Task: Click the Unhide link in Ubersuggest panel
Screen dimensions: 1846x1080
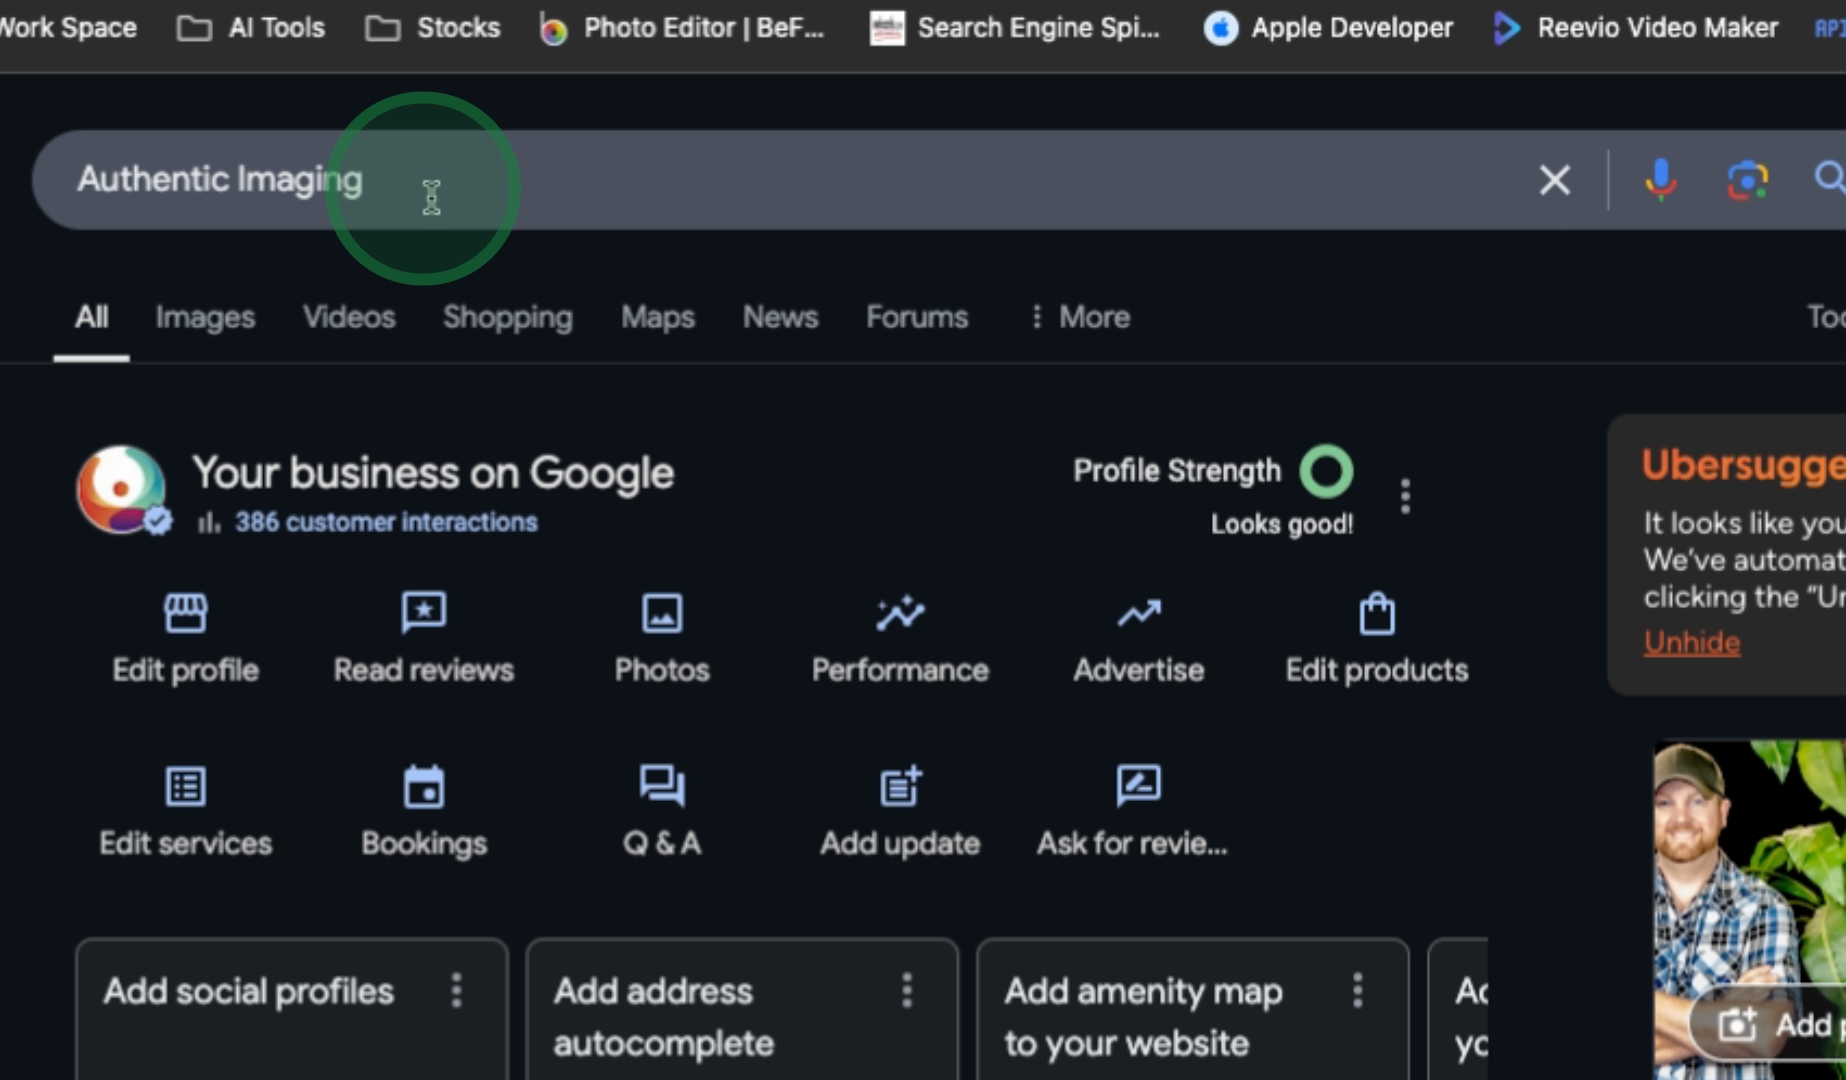Action: [x=1692, y=642]
